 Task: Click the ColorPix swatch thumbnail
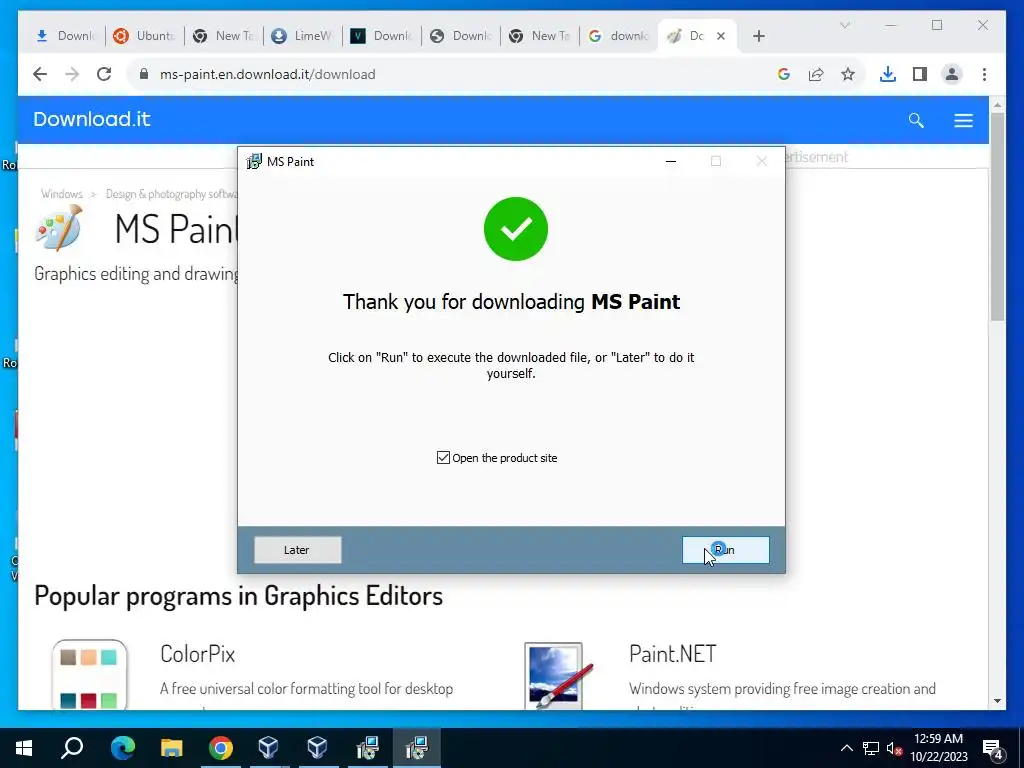[x=89, y=675]
